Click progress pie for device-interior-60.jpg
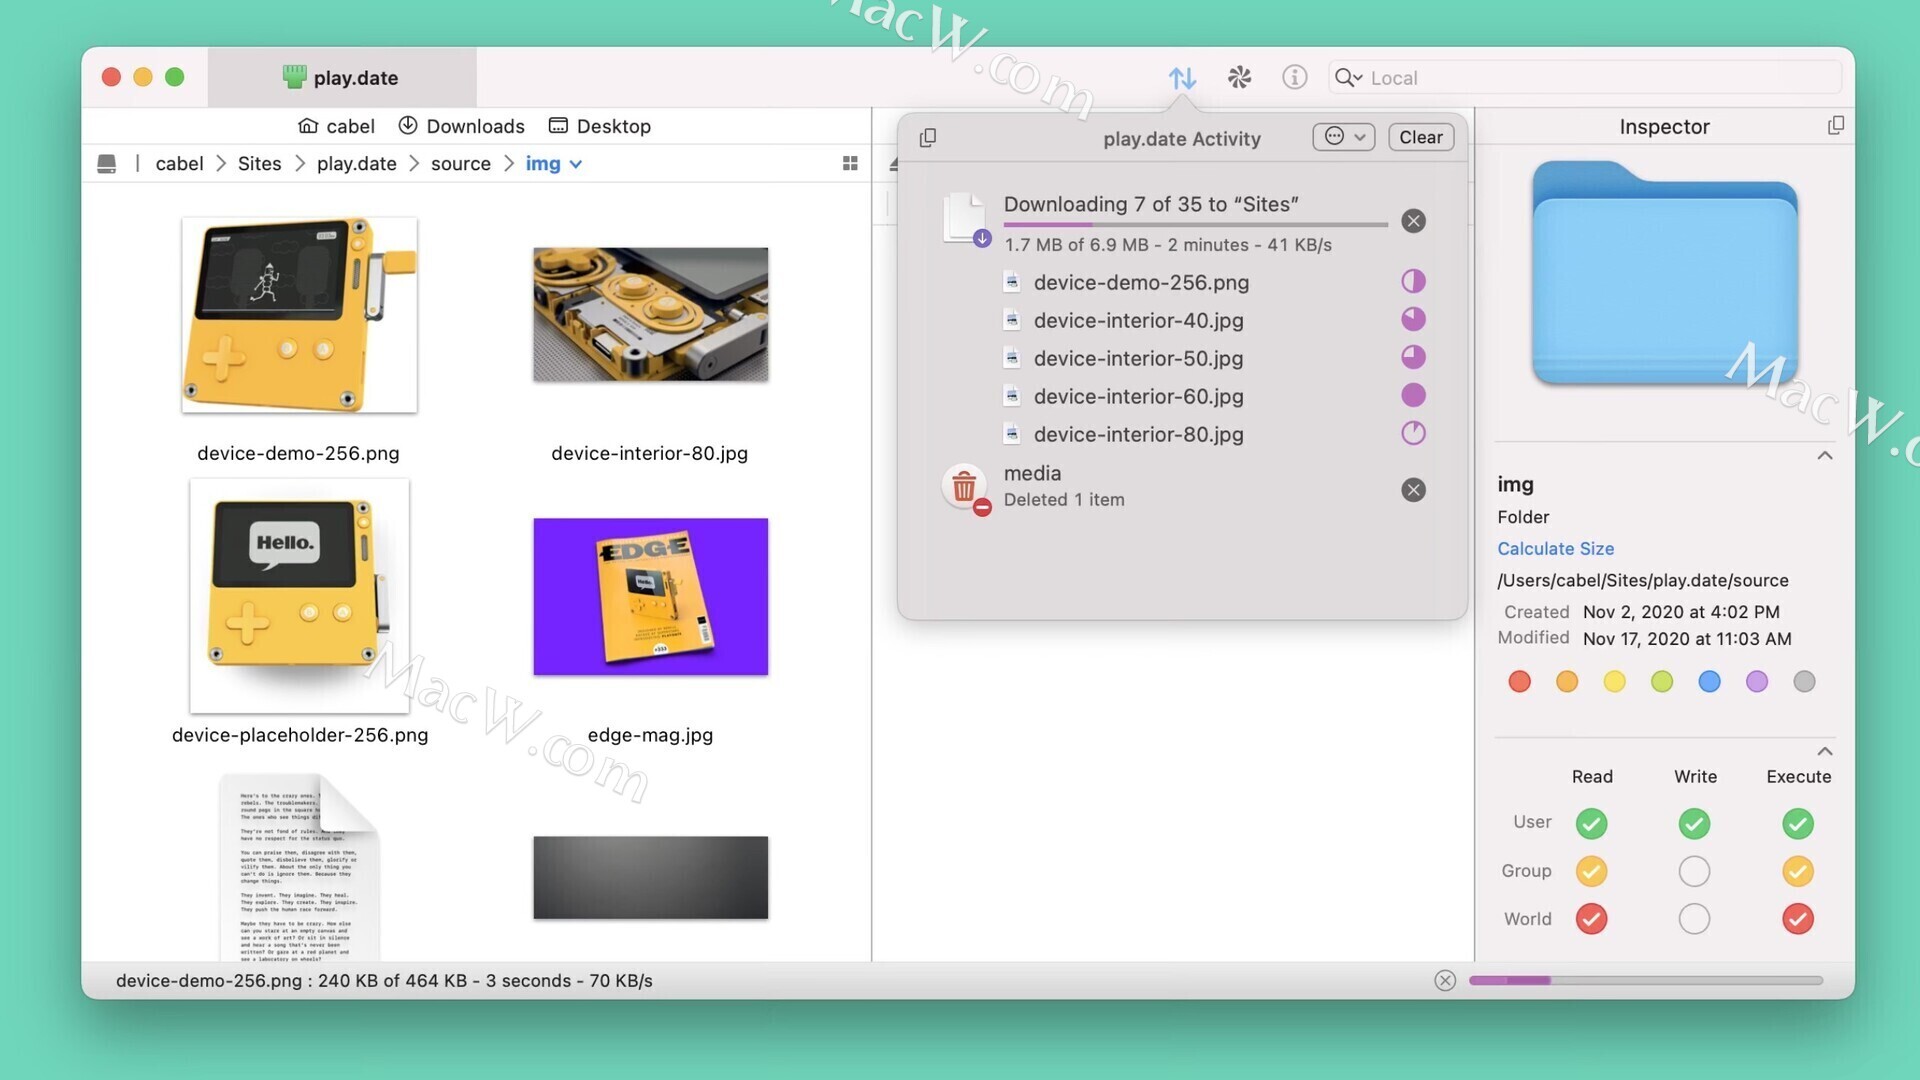Image resolution: width=1920 pixels, height=1080 pixels. click(1413, 396)
